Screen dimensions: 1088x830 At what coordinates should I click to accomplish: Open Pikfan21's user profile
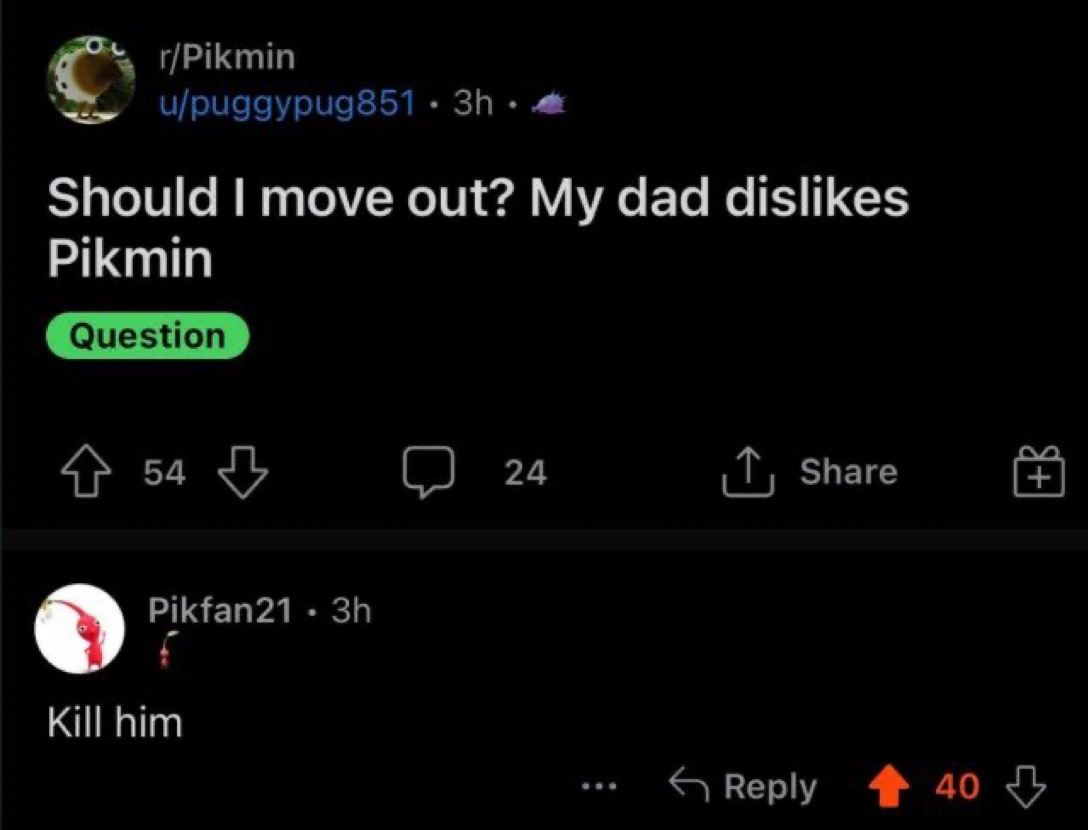click(x=220, y=609)
